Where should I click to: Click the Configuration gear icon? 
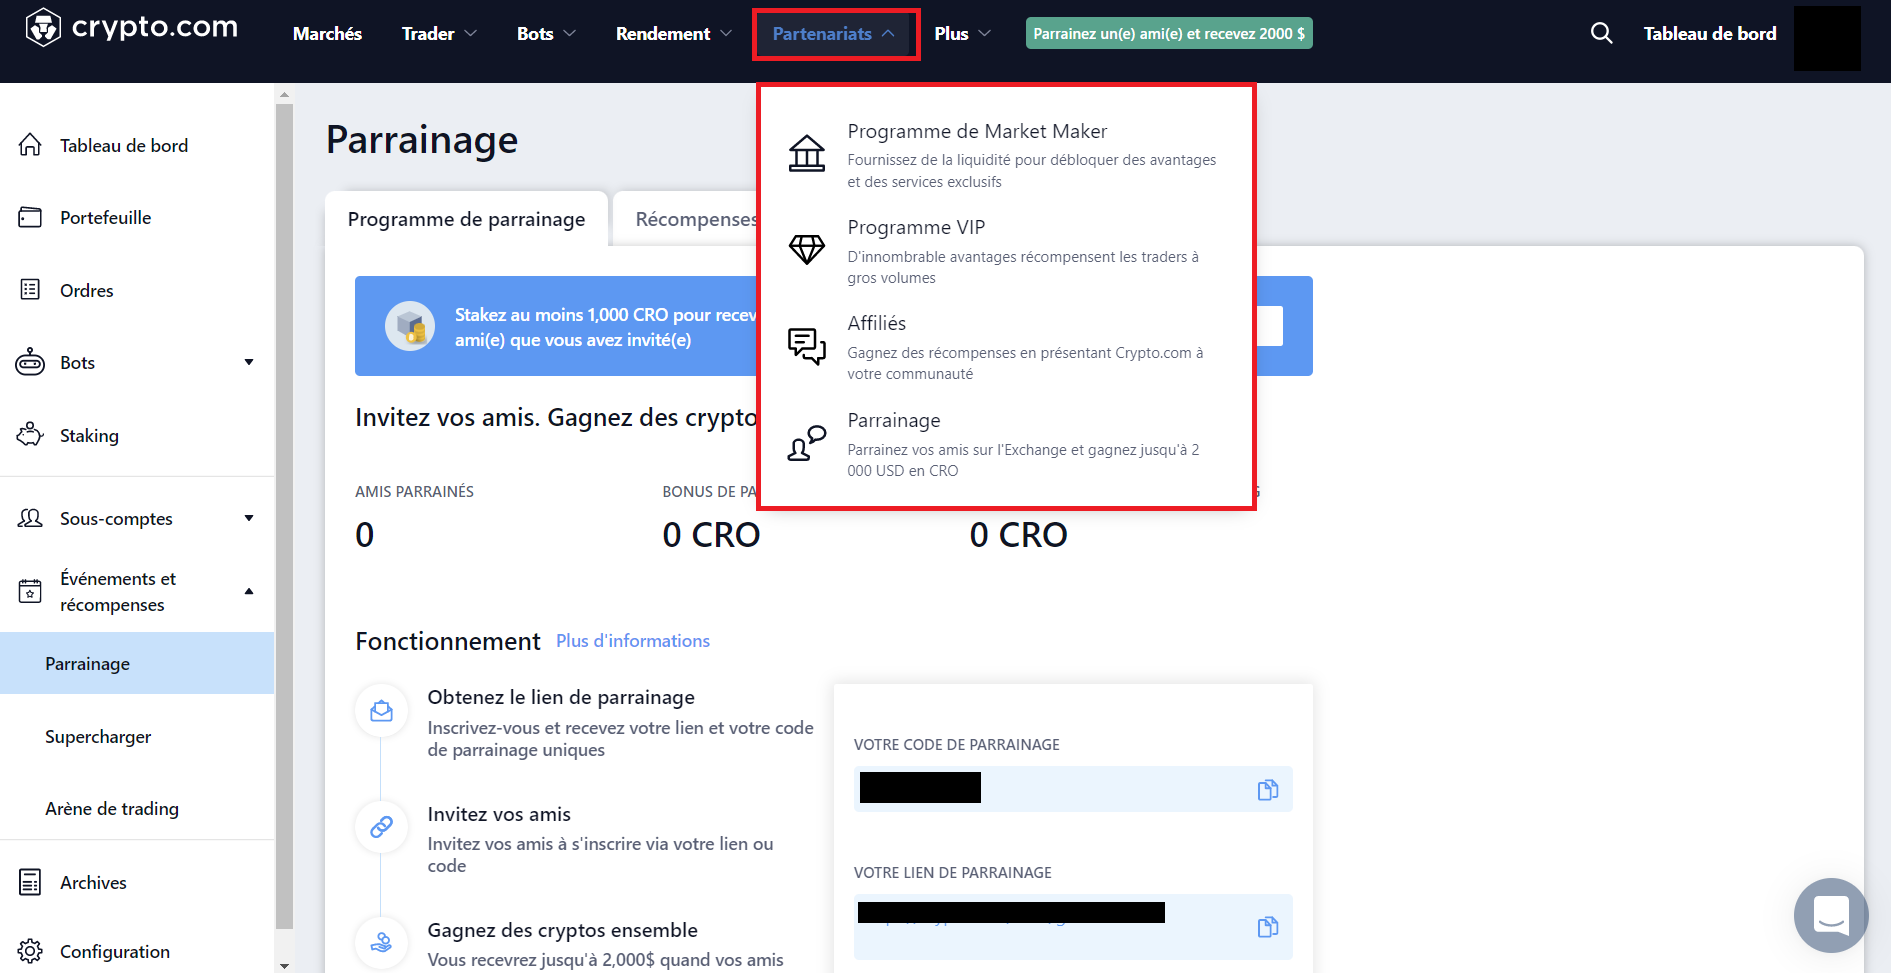click(30, 951)
